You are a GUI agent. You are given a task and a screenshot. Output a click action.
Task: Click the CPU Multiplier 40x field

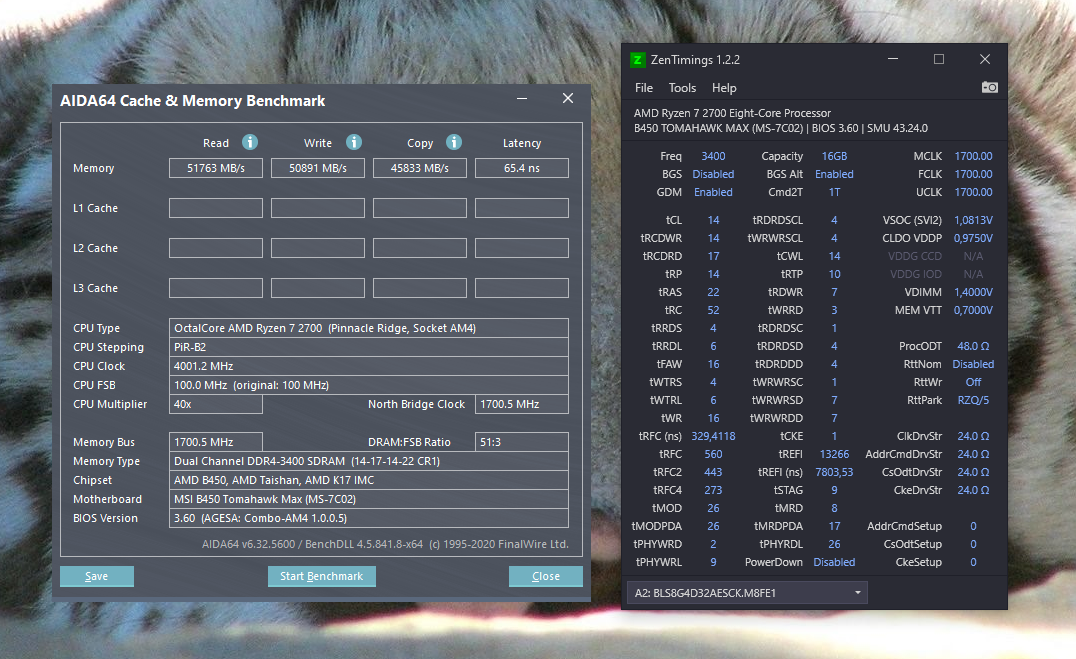pos(216,404)
